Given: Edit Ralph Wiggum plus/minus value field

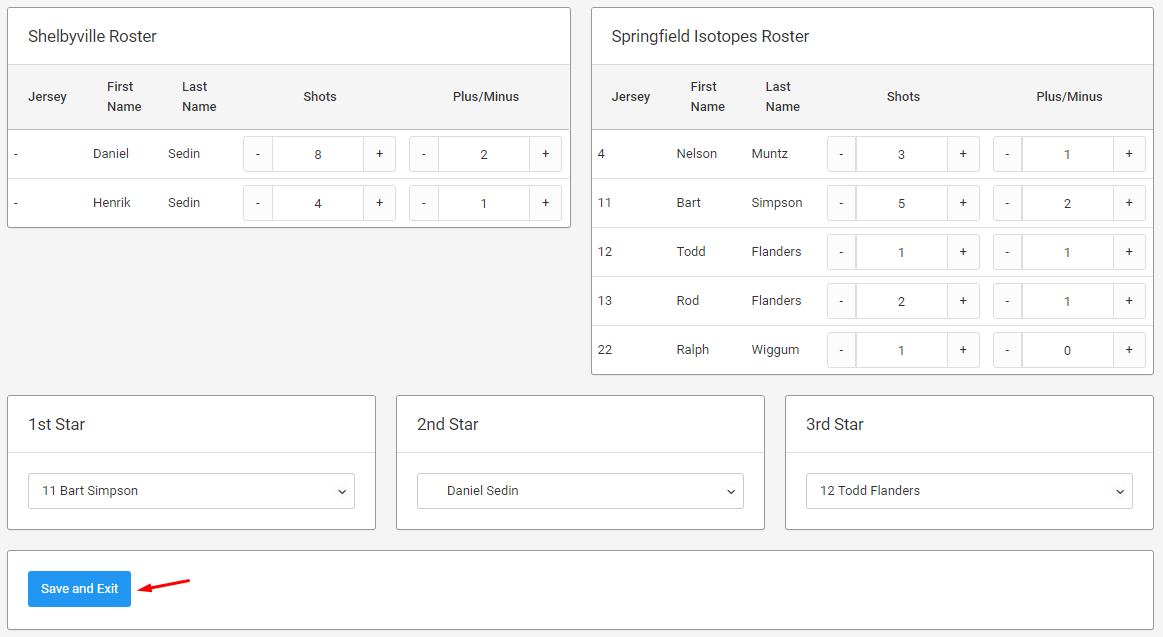Looking at the screenshot, I should (x=1068, y=350).
